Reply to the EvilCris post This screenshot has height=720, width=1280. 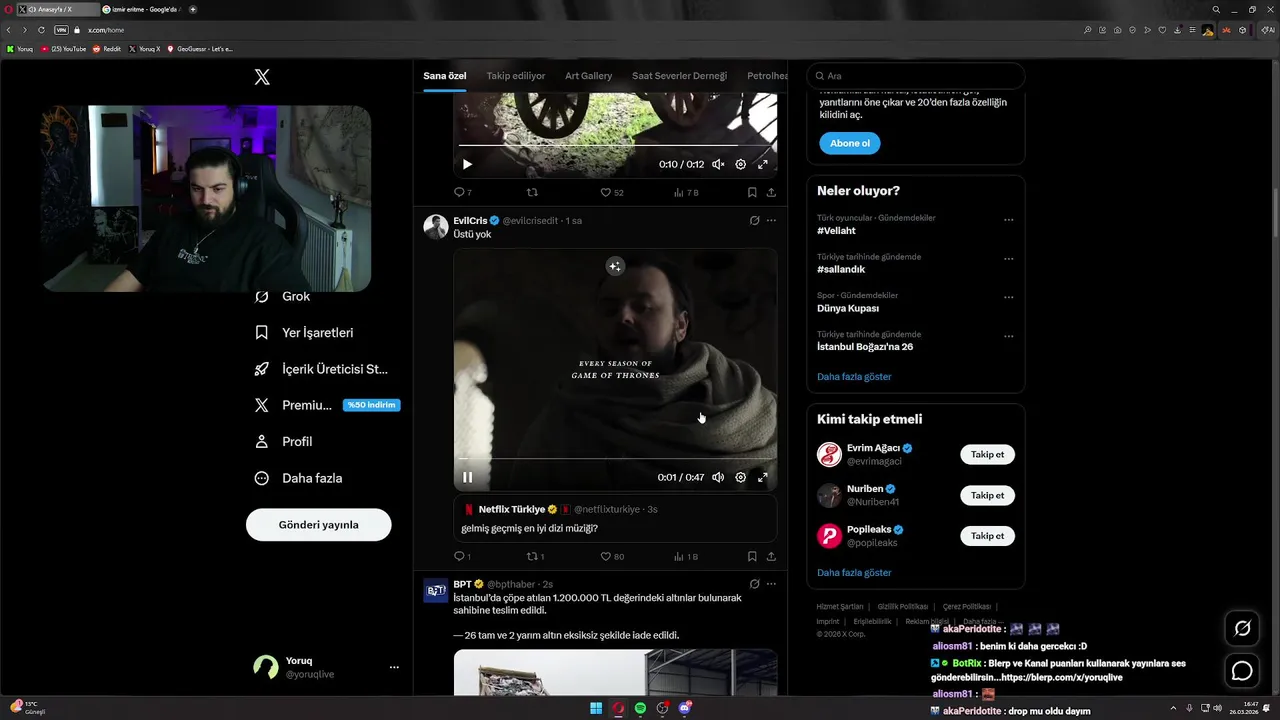pyautogui.click(x=463, y=556)
